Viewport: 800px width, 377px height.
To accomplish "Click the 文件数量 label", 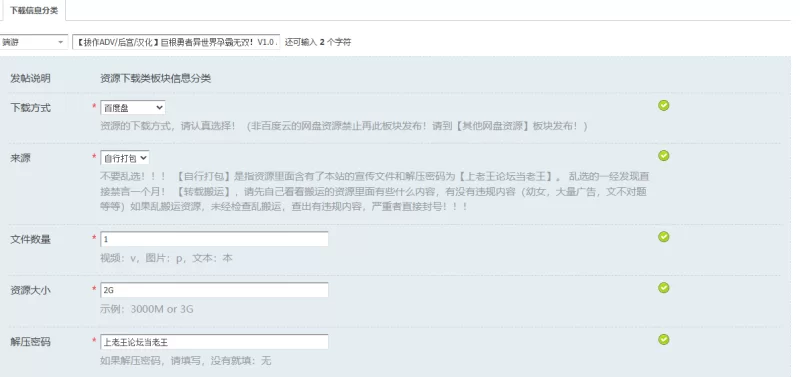I will [x=31, y=239].
